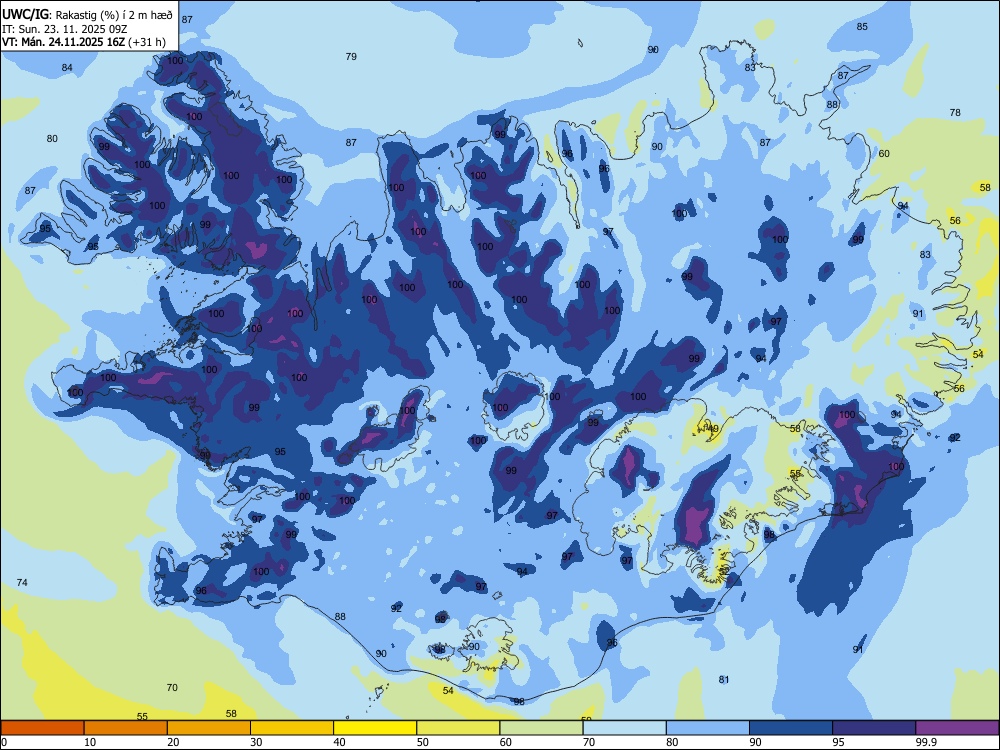
Task: Click the '78' humidity value on the map
Action: pos(955,113)
